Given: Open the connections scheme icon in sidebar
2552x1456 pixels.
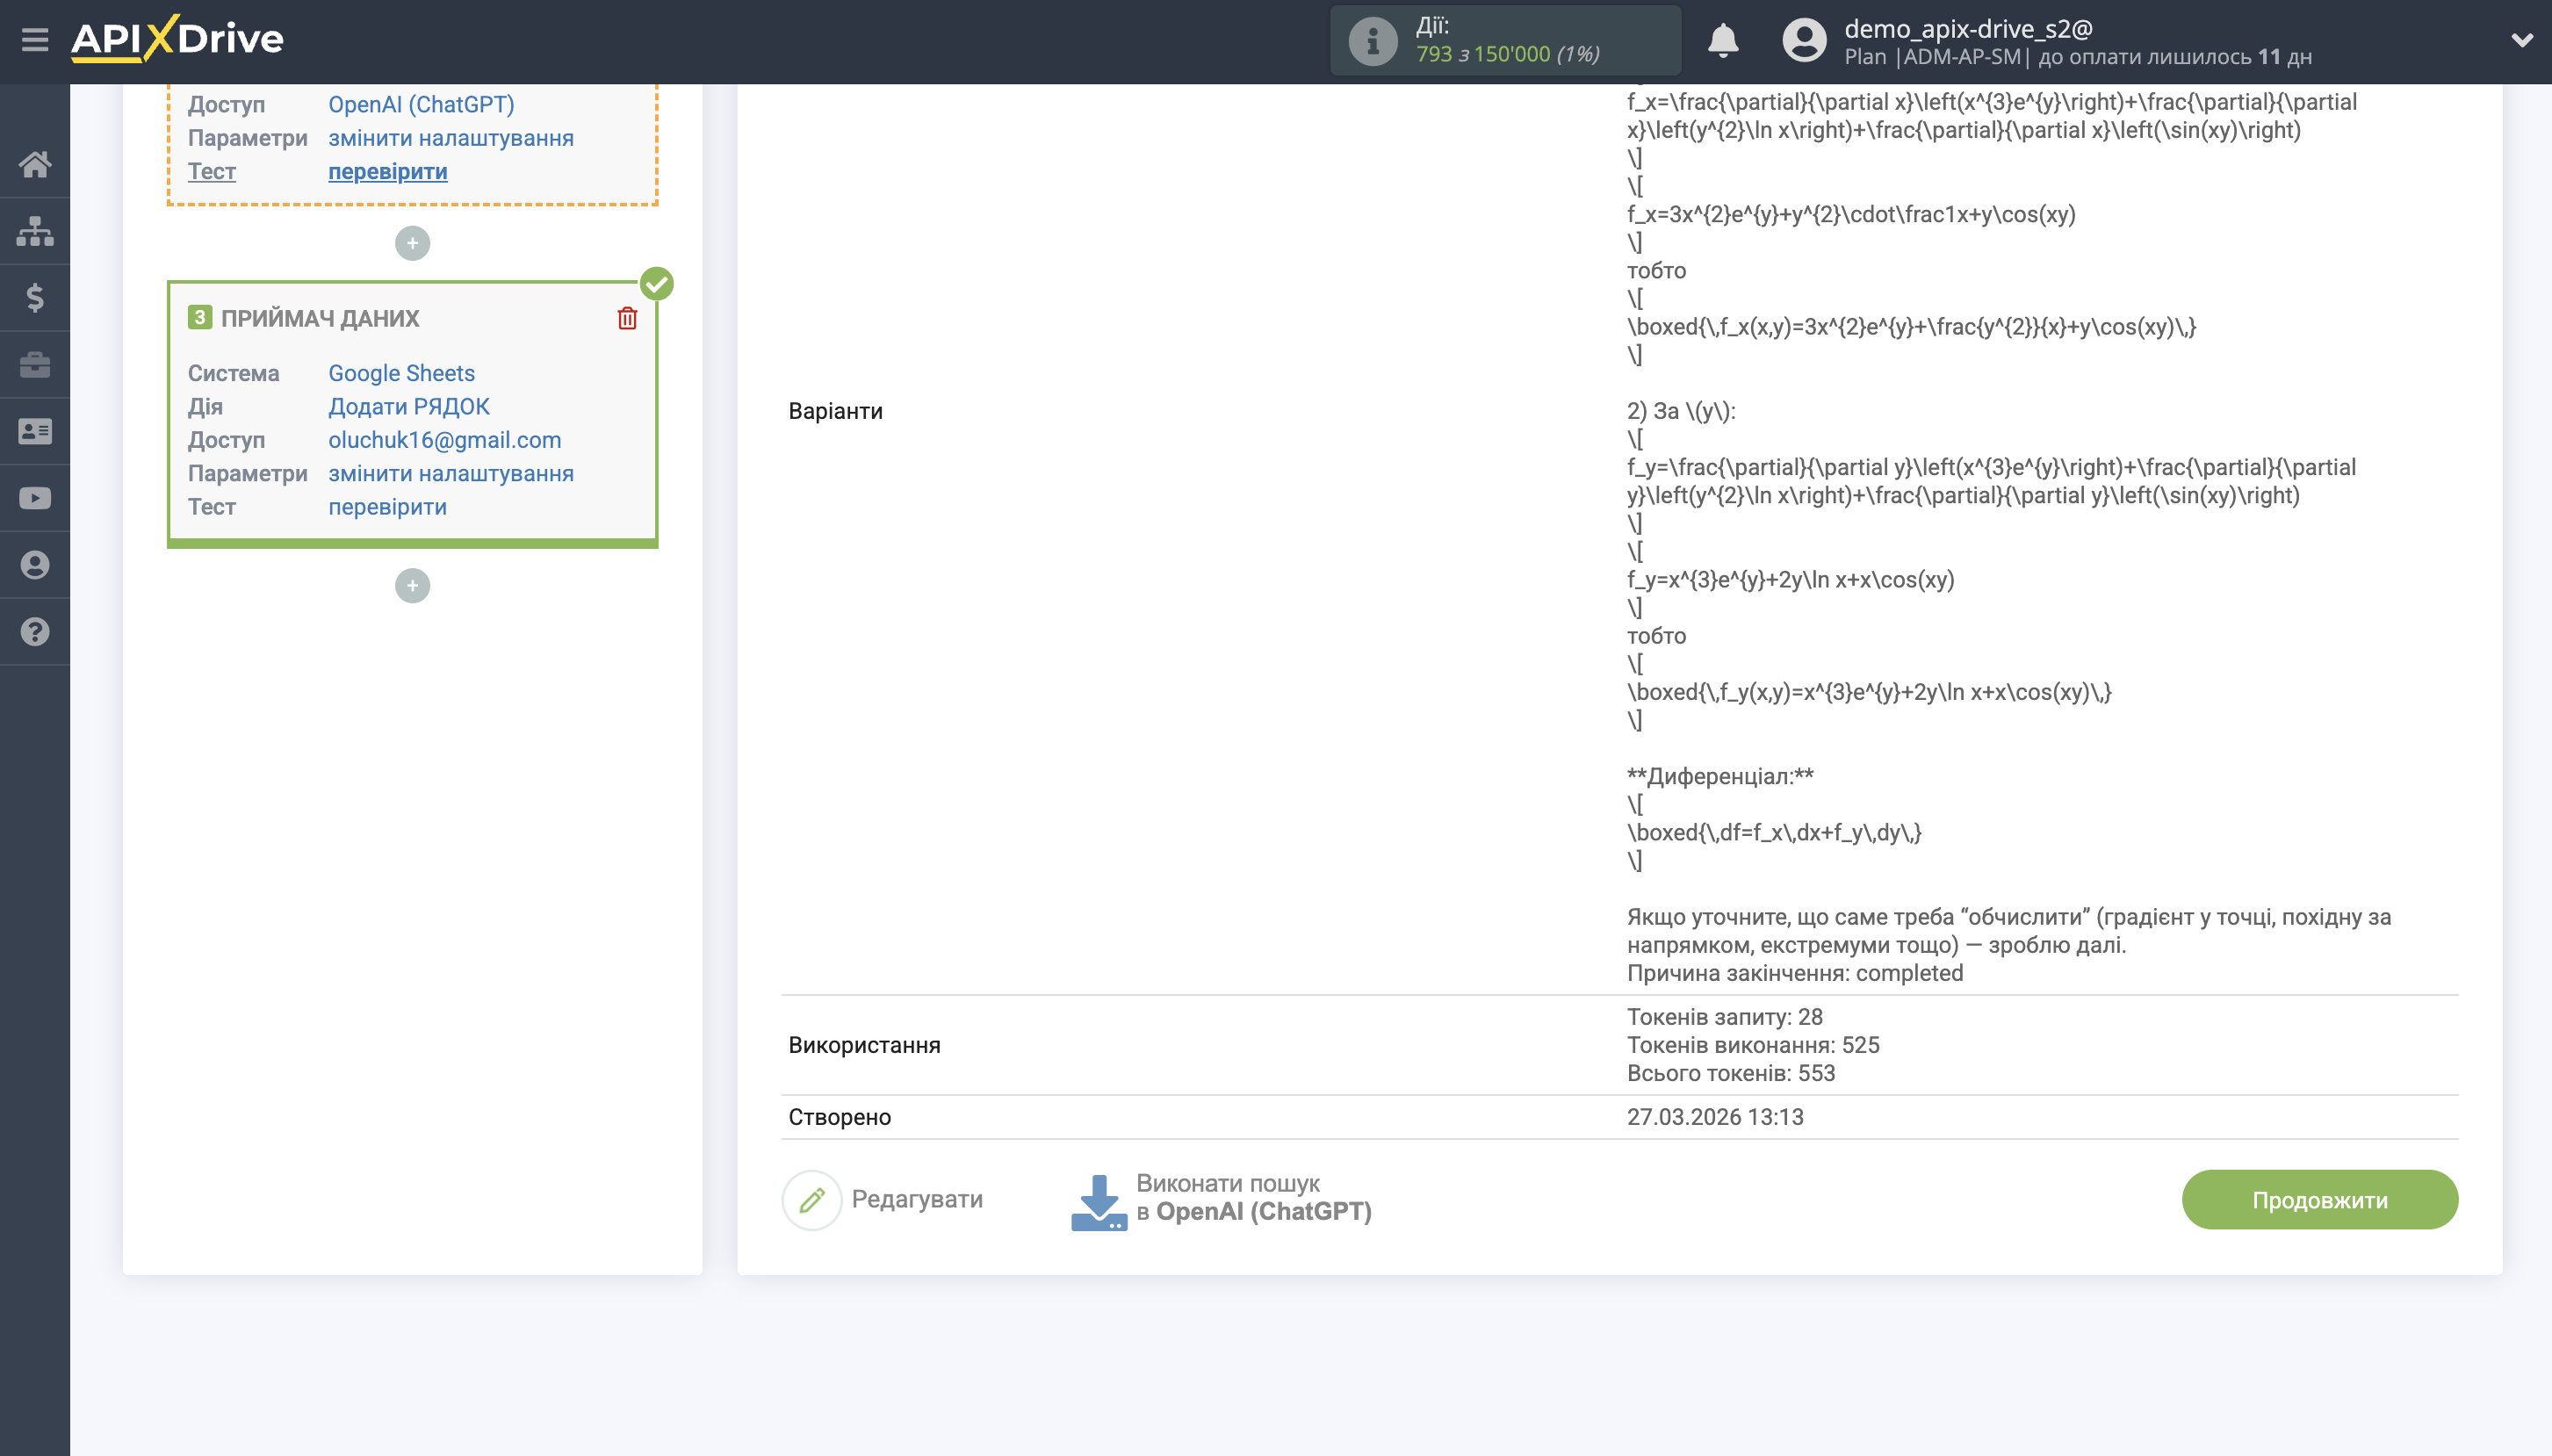Looking at the screenshot, I should coord(36,230).
